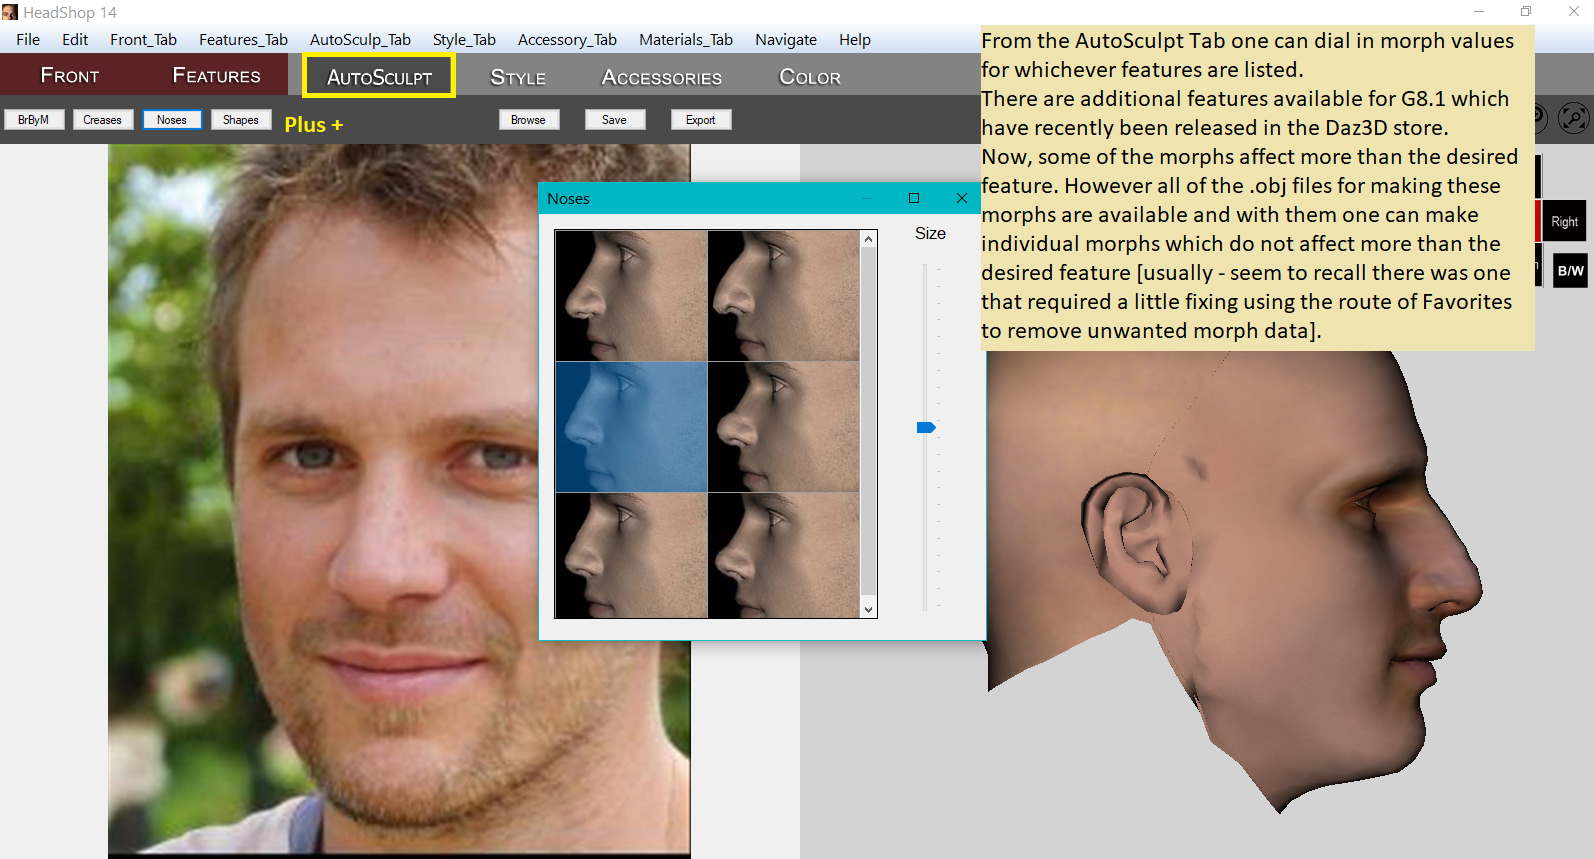This screenshot has height=859, width=1594.
Task: Restore down the HeadShop 14 window
Action: click(1526, 12)
